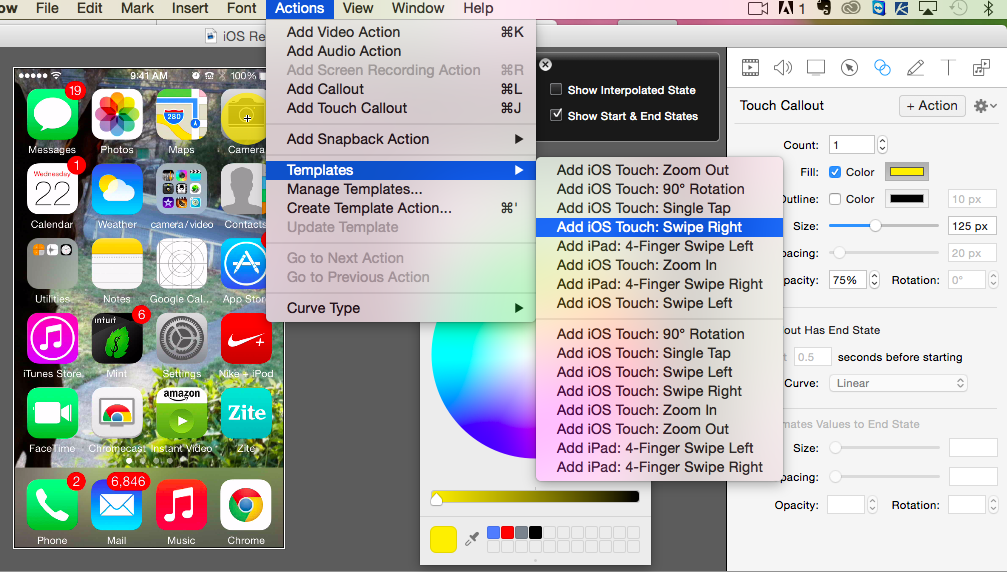Viewport: 1007px width, 572px height.
Task: Open the Media library icon
Action: pyautogui.click(x=981, y=67)
